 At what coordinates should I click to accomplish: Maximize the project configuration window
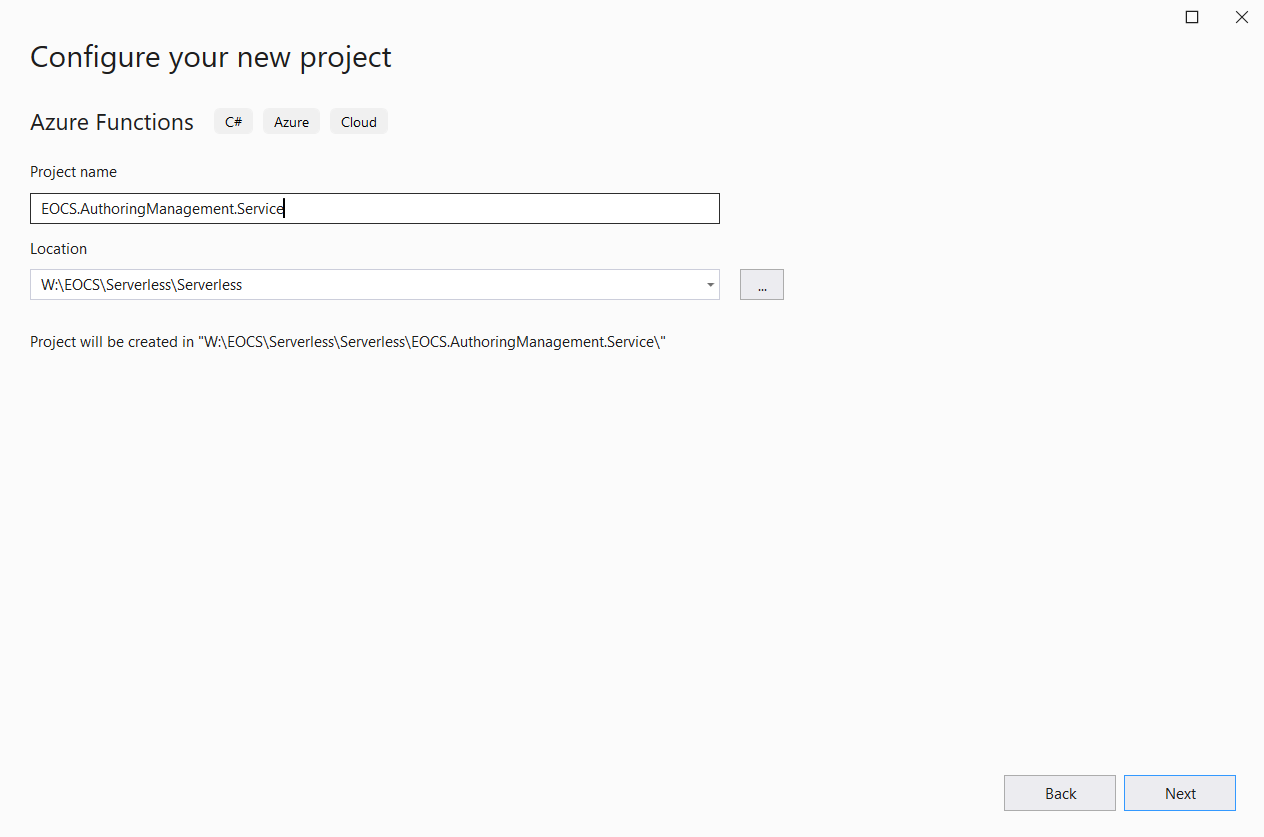coord(1191,17)
